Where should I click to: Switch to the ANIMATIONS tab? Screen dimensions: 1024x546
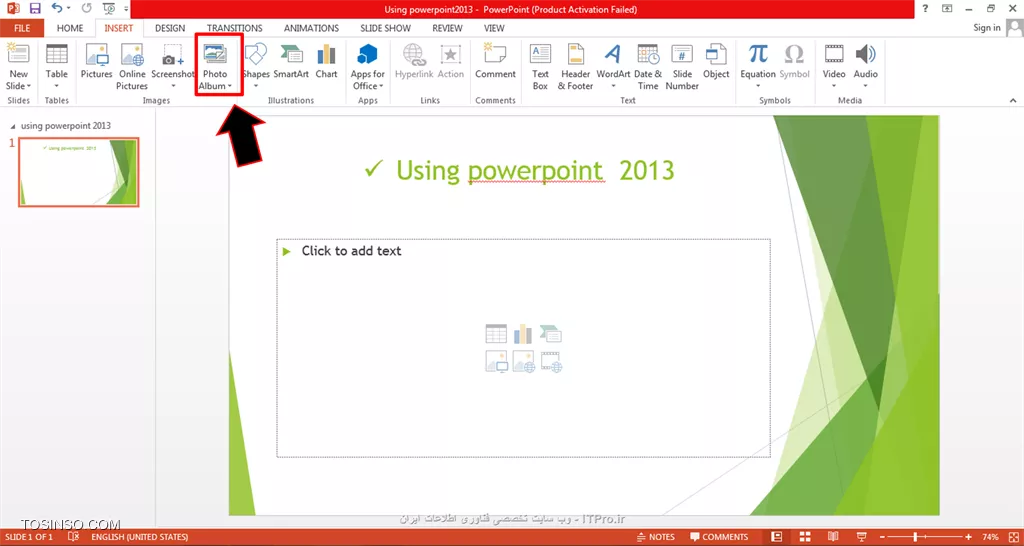tap(312, 28)
